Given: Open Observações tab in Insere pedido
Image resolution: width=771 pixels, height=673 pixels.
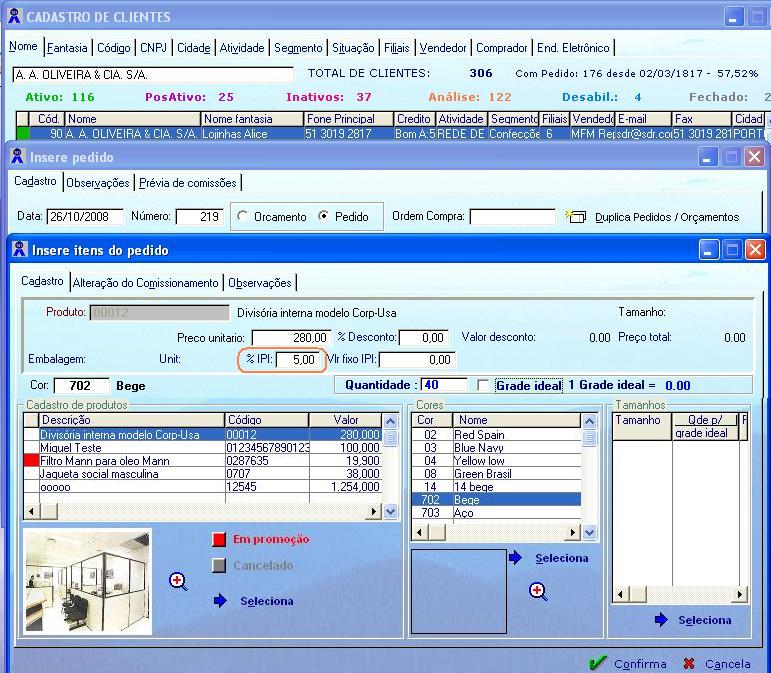Looking at the screenshot, I should point(98,183).
